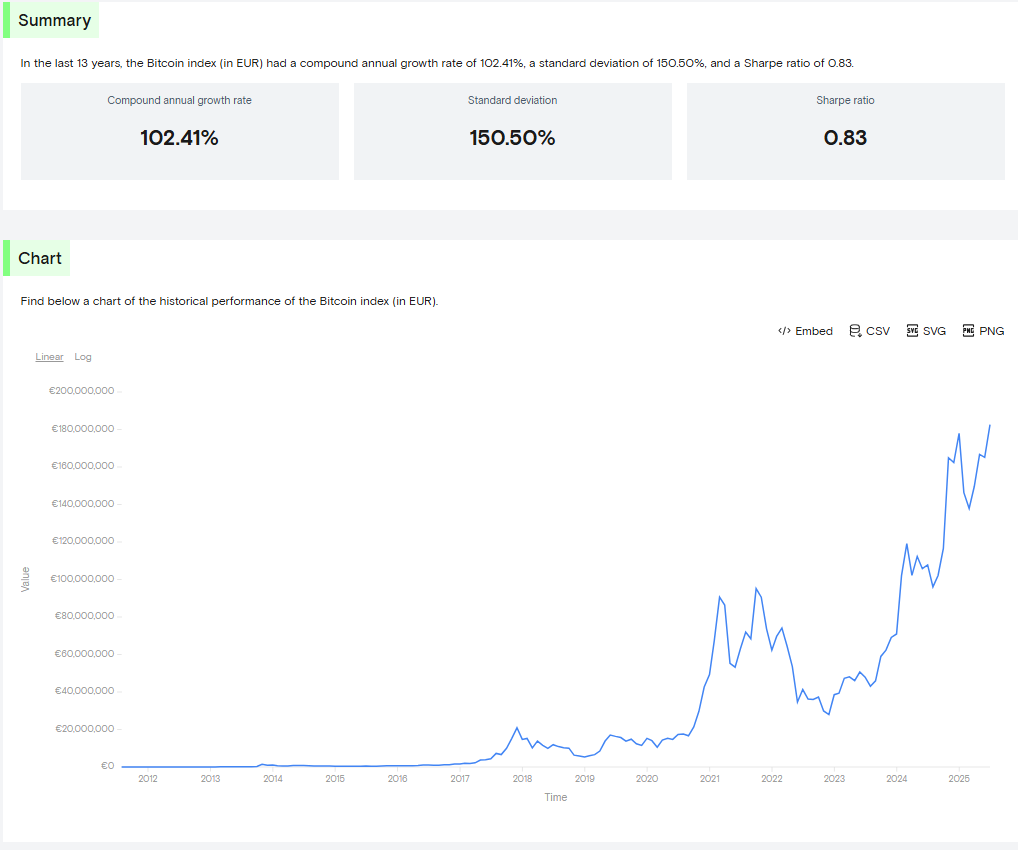This screenshot has width=1018, height=850.
Task: Click the Time axis title below chart
Action: tap(555, 797)
